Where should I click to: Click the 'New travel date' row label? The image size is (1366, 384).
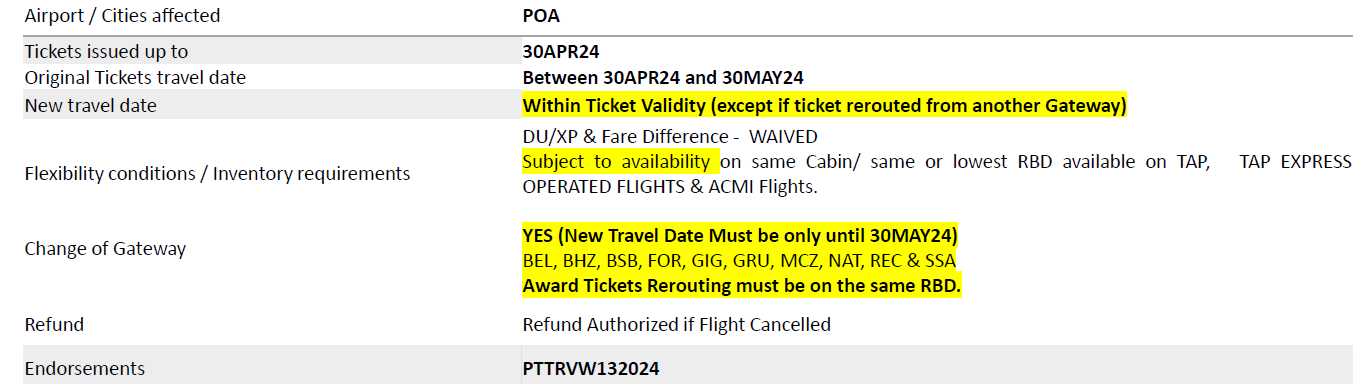tap(90, 105)
